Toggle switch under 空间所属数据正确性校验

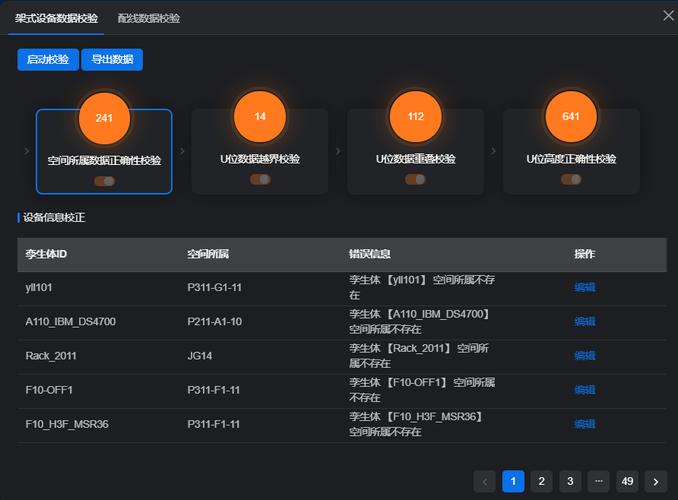[x=104, y=181]
